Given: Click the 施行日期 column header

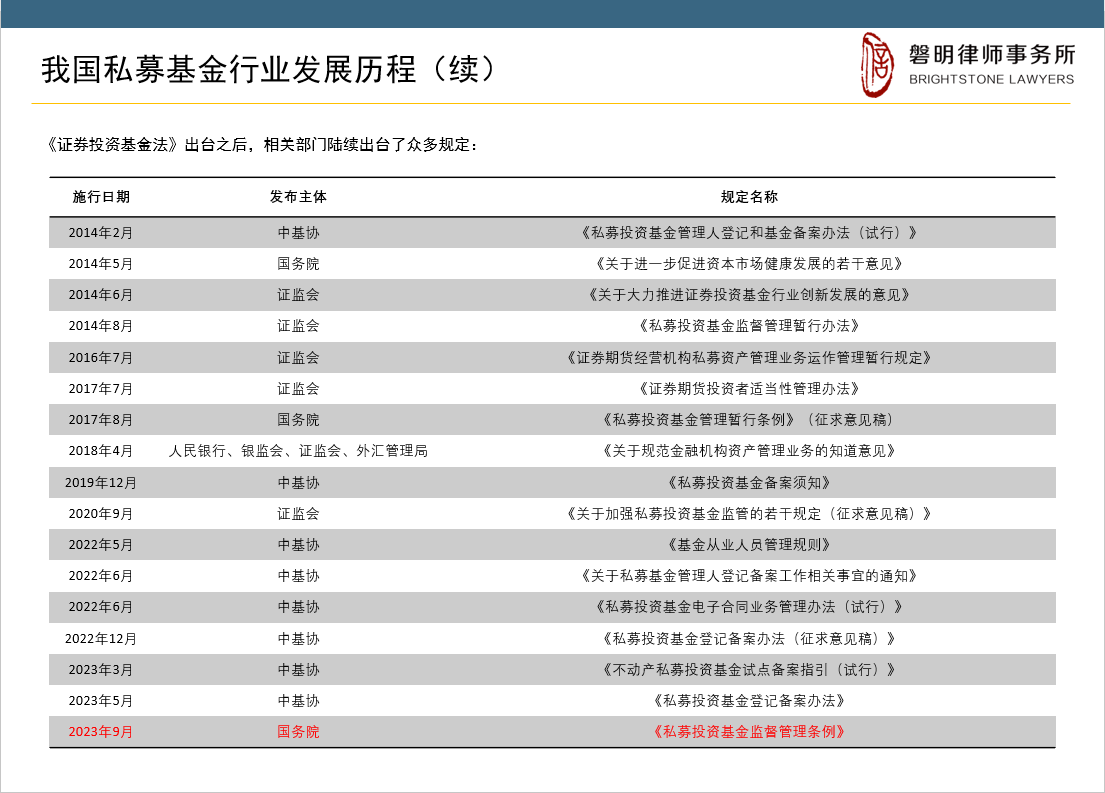Looking at the screenshot, I should click(101, 197).
